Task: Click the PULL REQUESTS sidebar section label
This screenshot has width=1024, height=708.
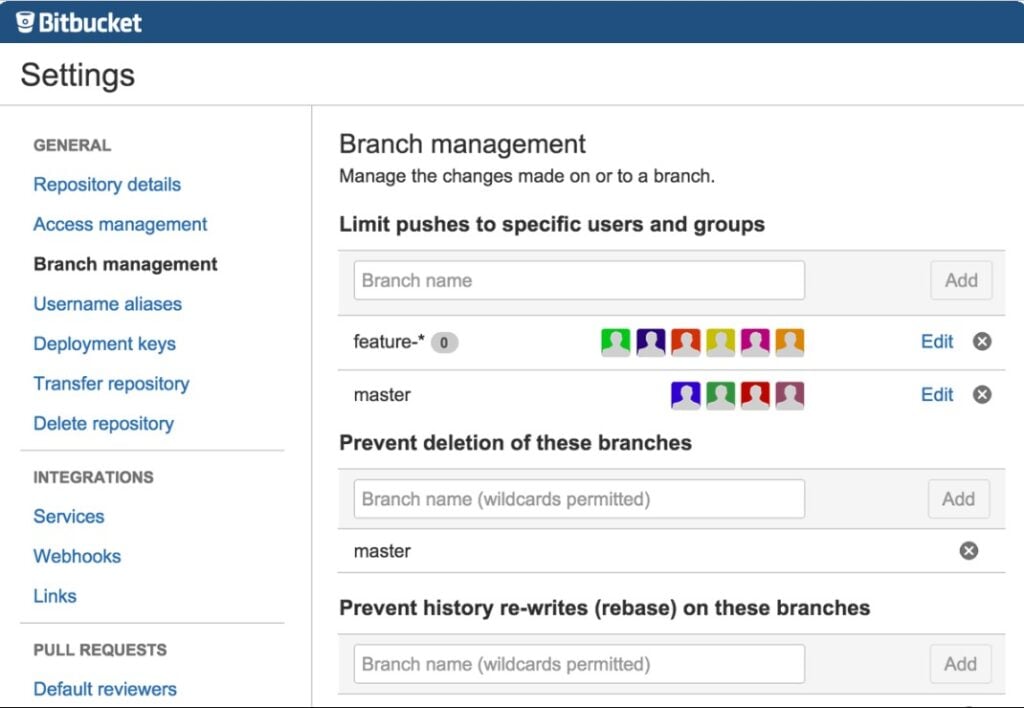Action: (100, 650)
